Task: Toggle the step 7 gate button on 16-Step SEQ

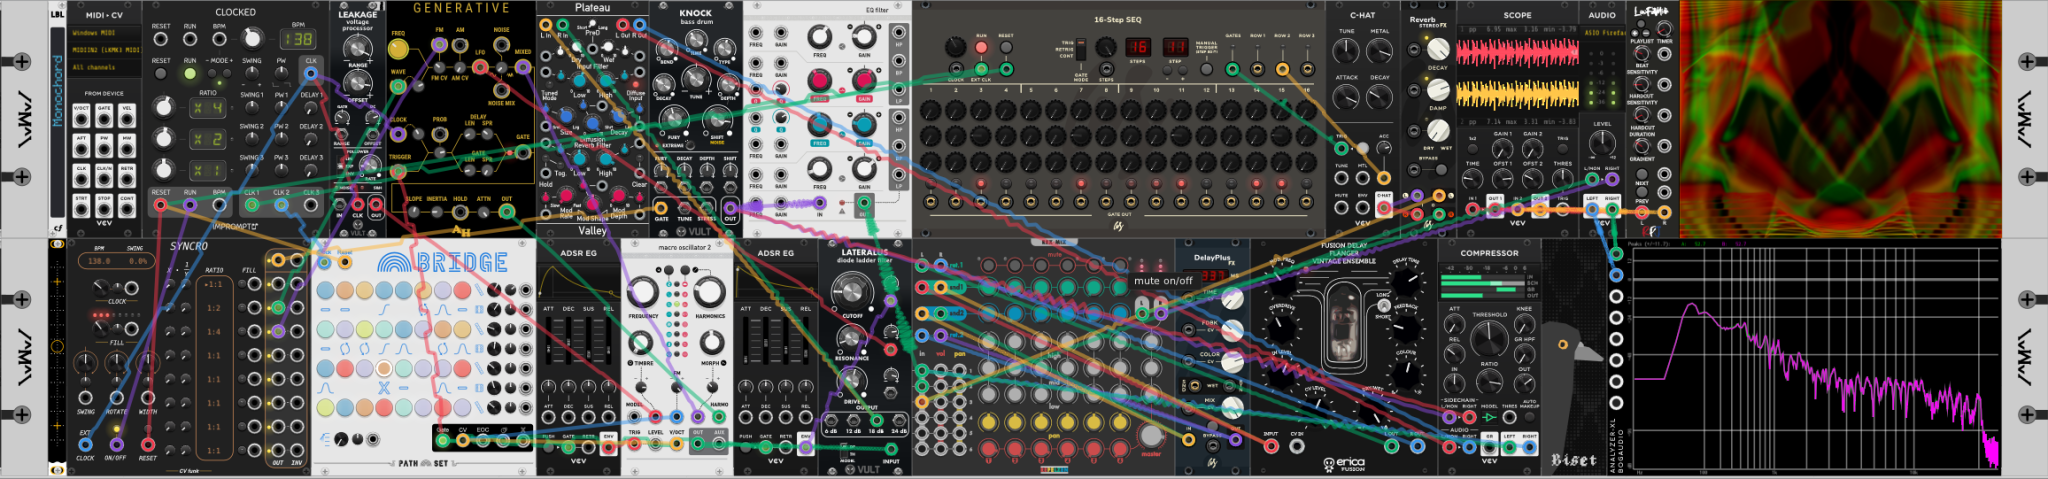Action: (x=1081, y=185)
